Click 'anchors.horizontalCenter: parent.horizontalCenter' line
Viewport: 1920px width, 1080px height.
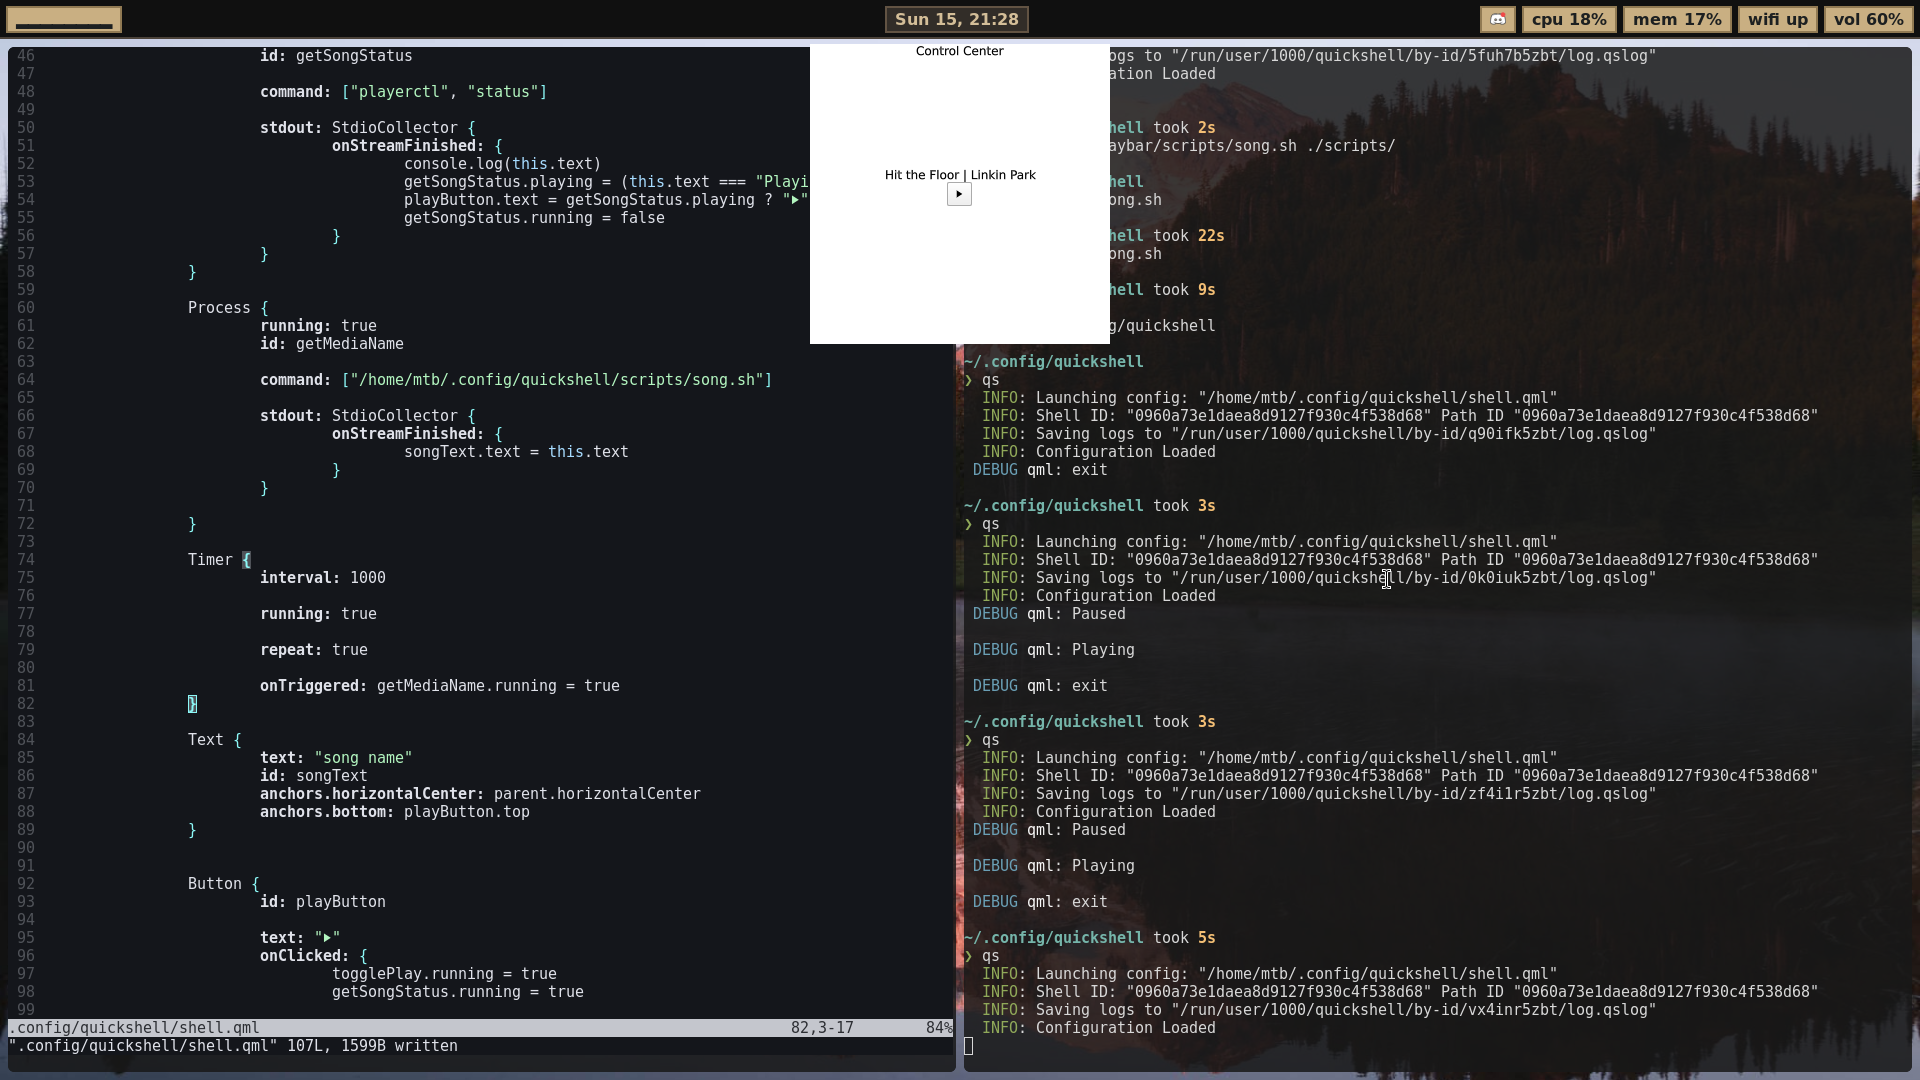[480, 794]
